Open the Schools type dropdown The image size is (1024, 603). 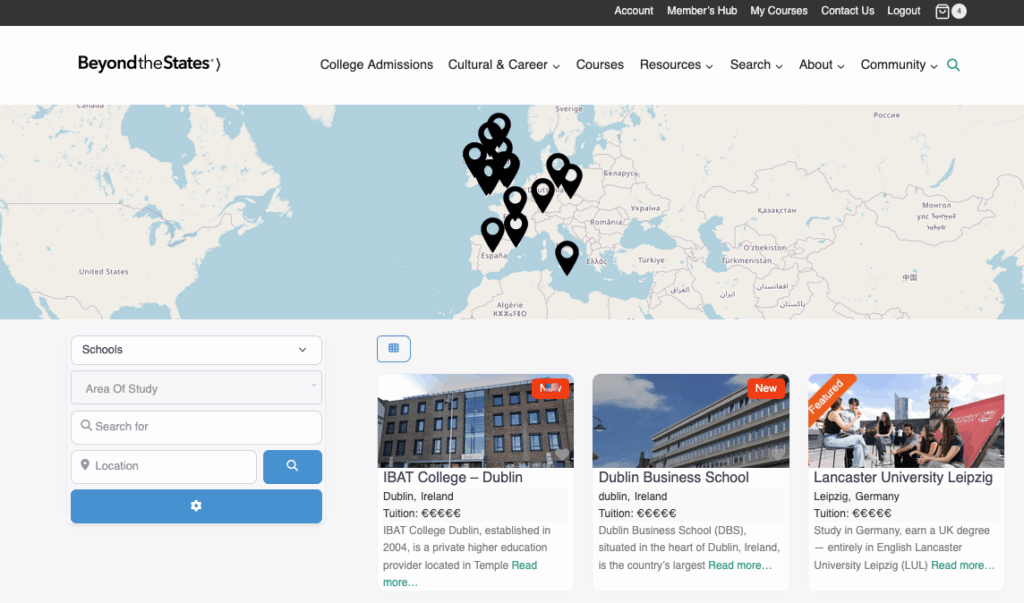196,350
